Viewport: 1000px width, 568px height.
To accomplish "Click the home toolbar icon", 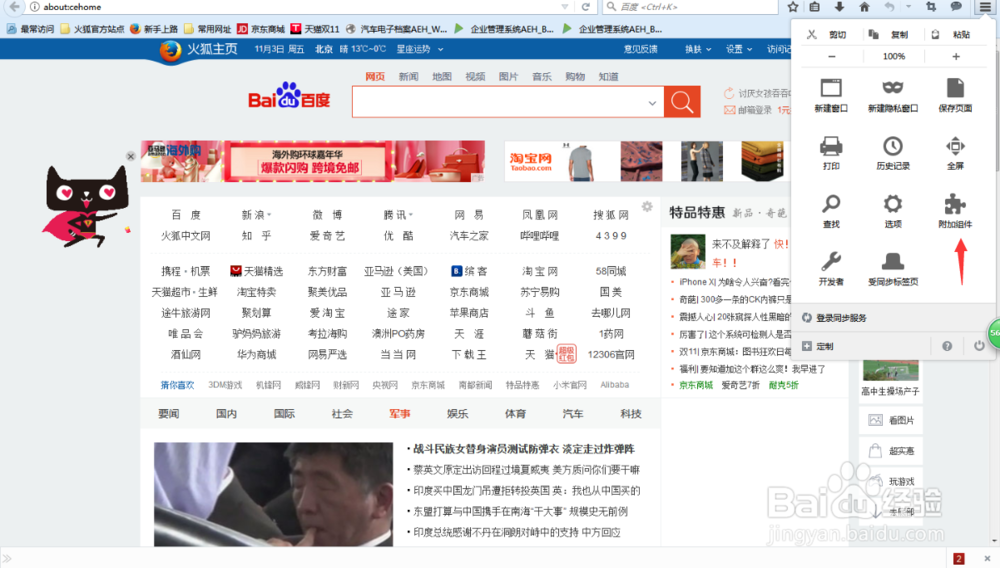I will pyautogui.click(x=864, y=7).
